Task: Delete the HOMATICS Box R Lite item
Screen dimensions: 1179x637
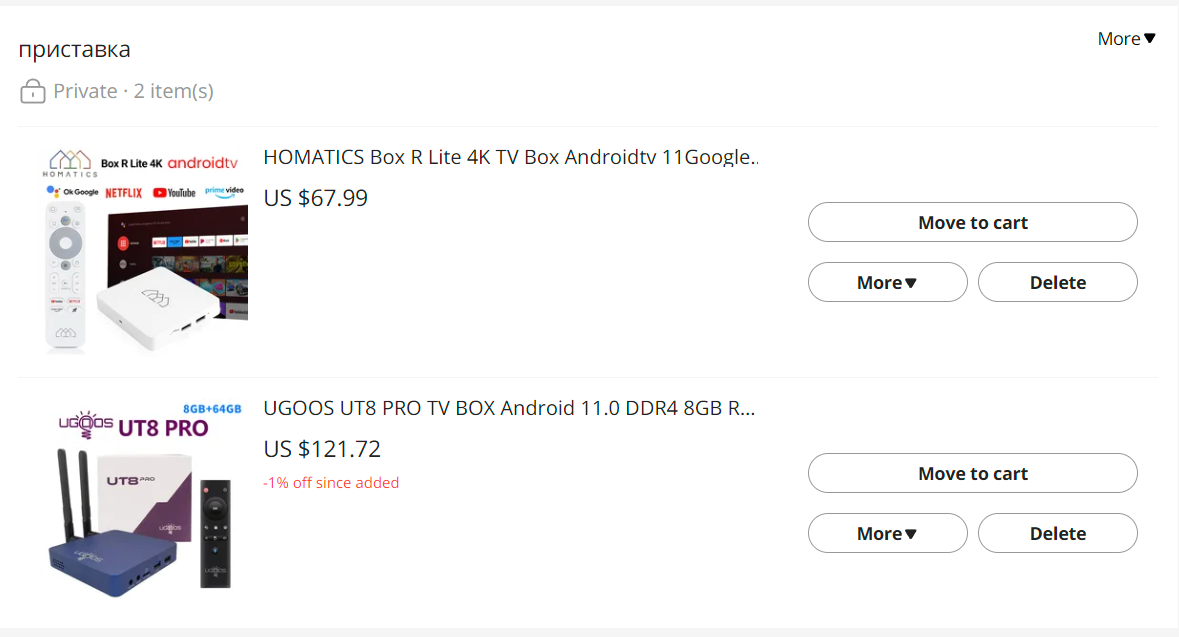Action: click(1057, 282)
